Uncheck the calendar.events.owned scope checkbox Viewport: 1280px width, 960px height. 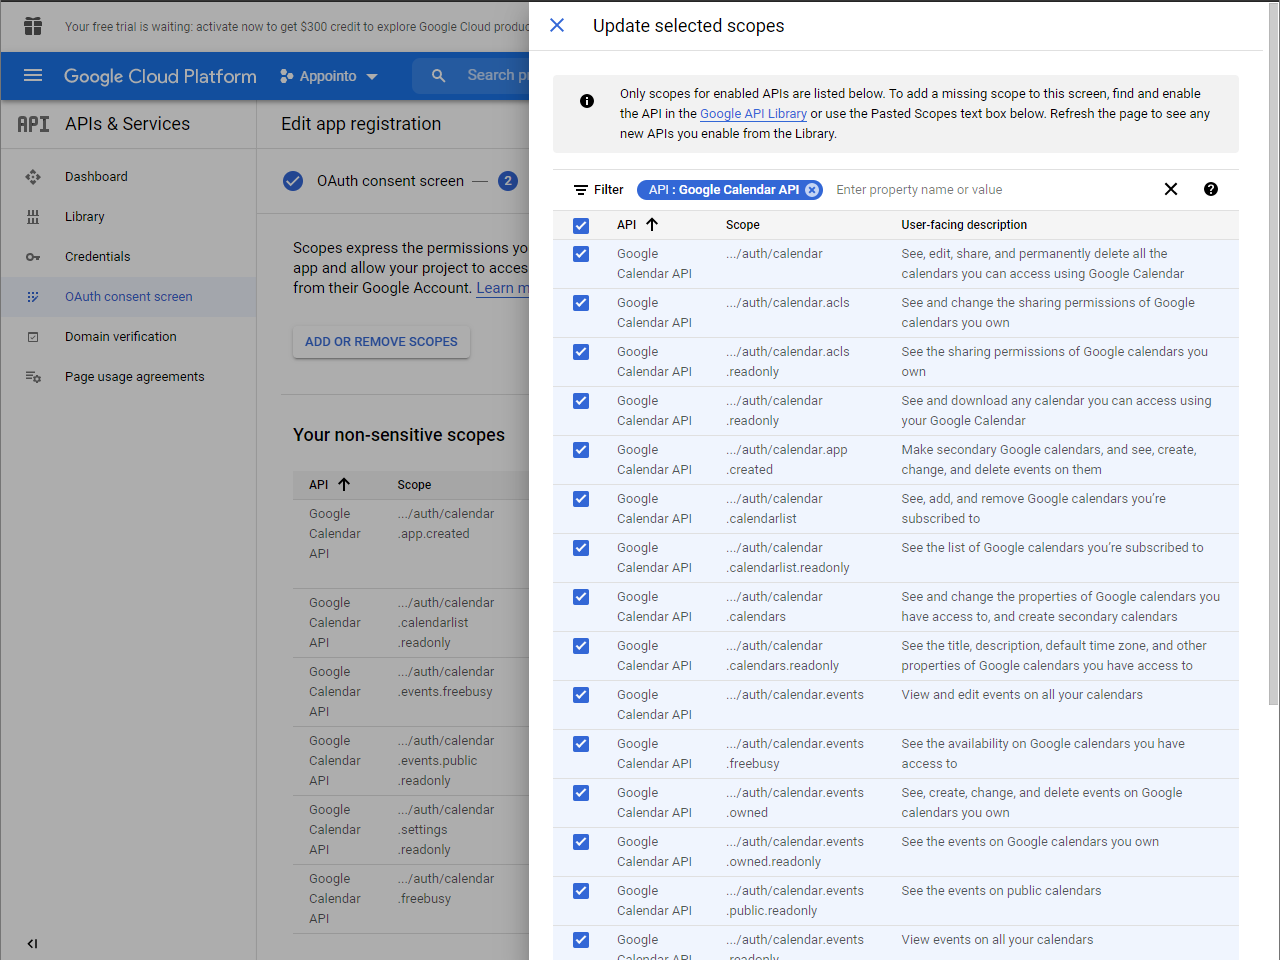(x=581, y=793)
